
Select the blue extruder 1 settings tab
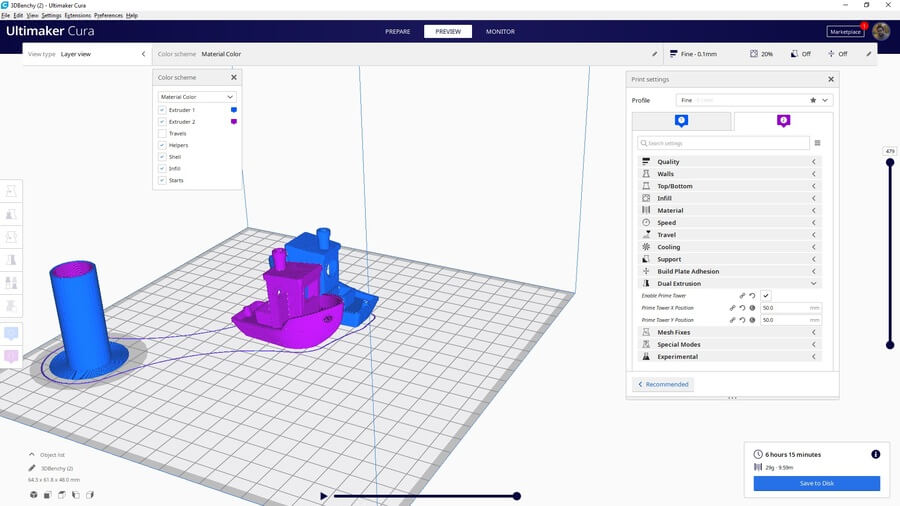pyautogui.click(x=682, y=121)
